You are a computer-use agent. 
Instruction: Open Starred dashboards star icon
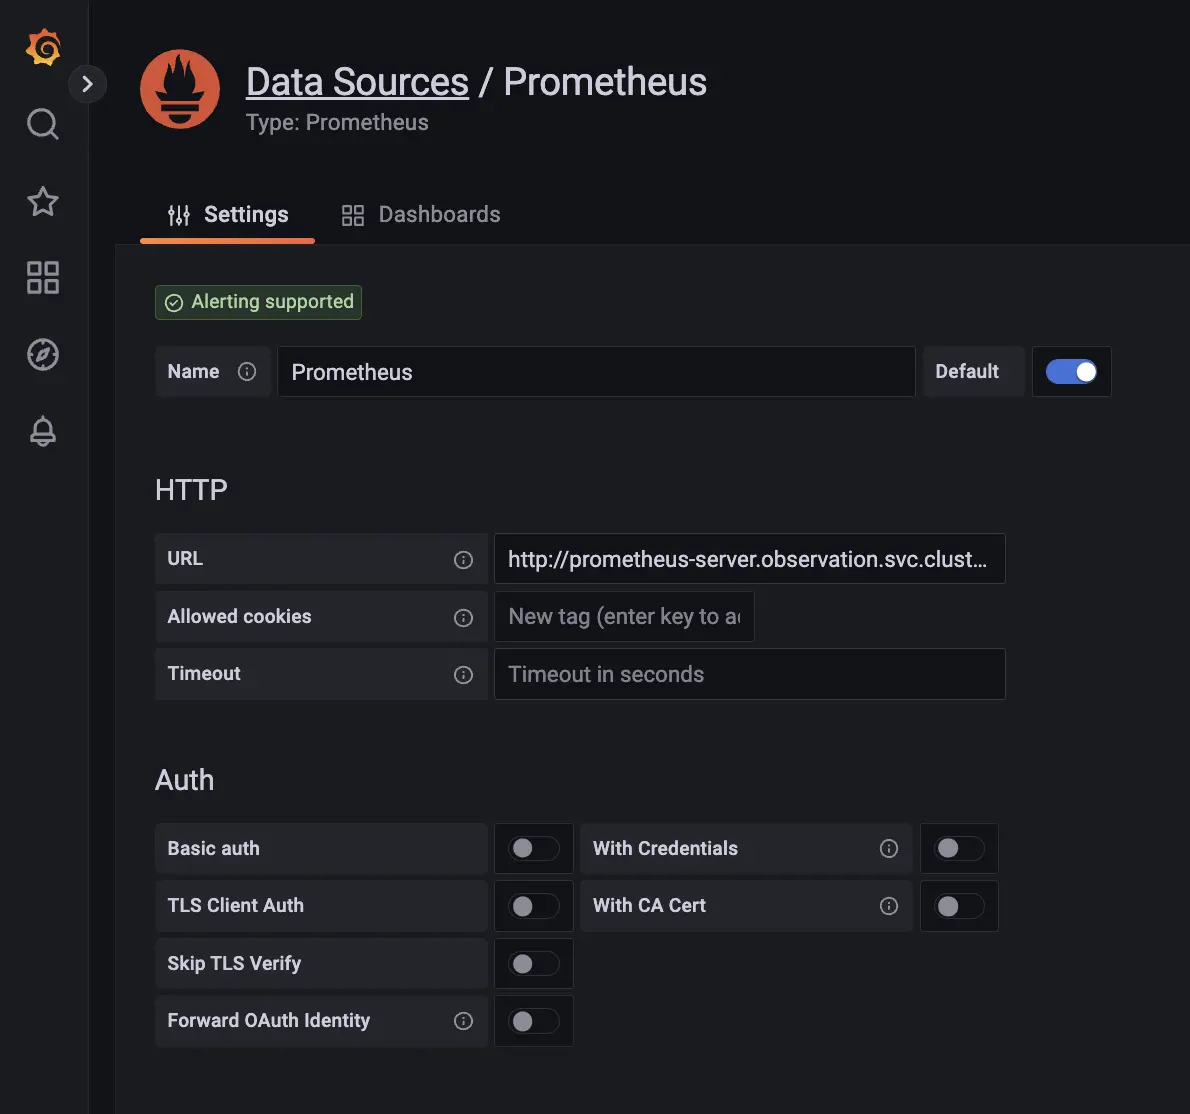click(x=43, y=201)
